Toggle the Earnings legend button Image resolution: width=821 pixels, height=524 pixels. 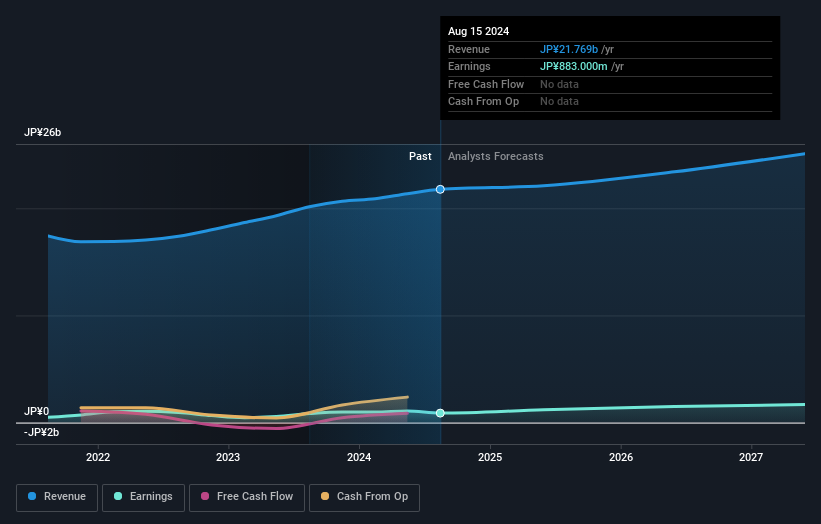pos(143,497)
